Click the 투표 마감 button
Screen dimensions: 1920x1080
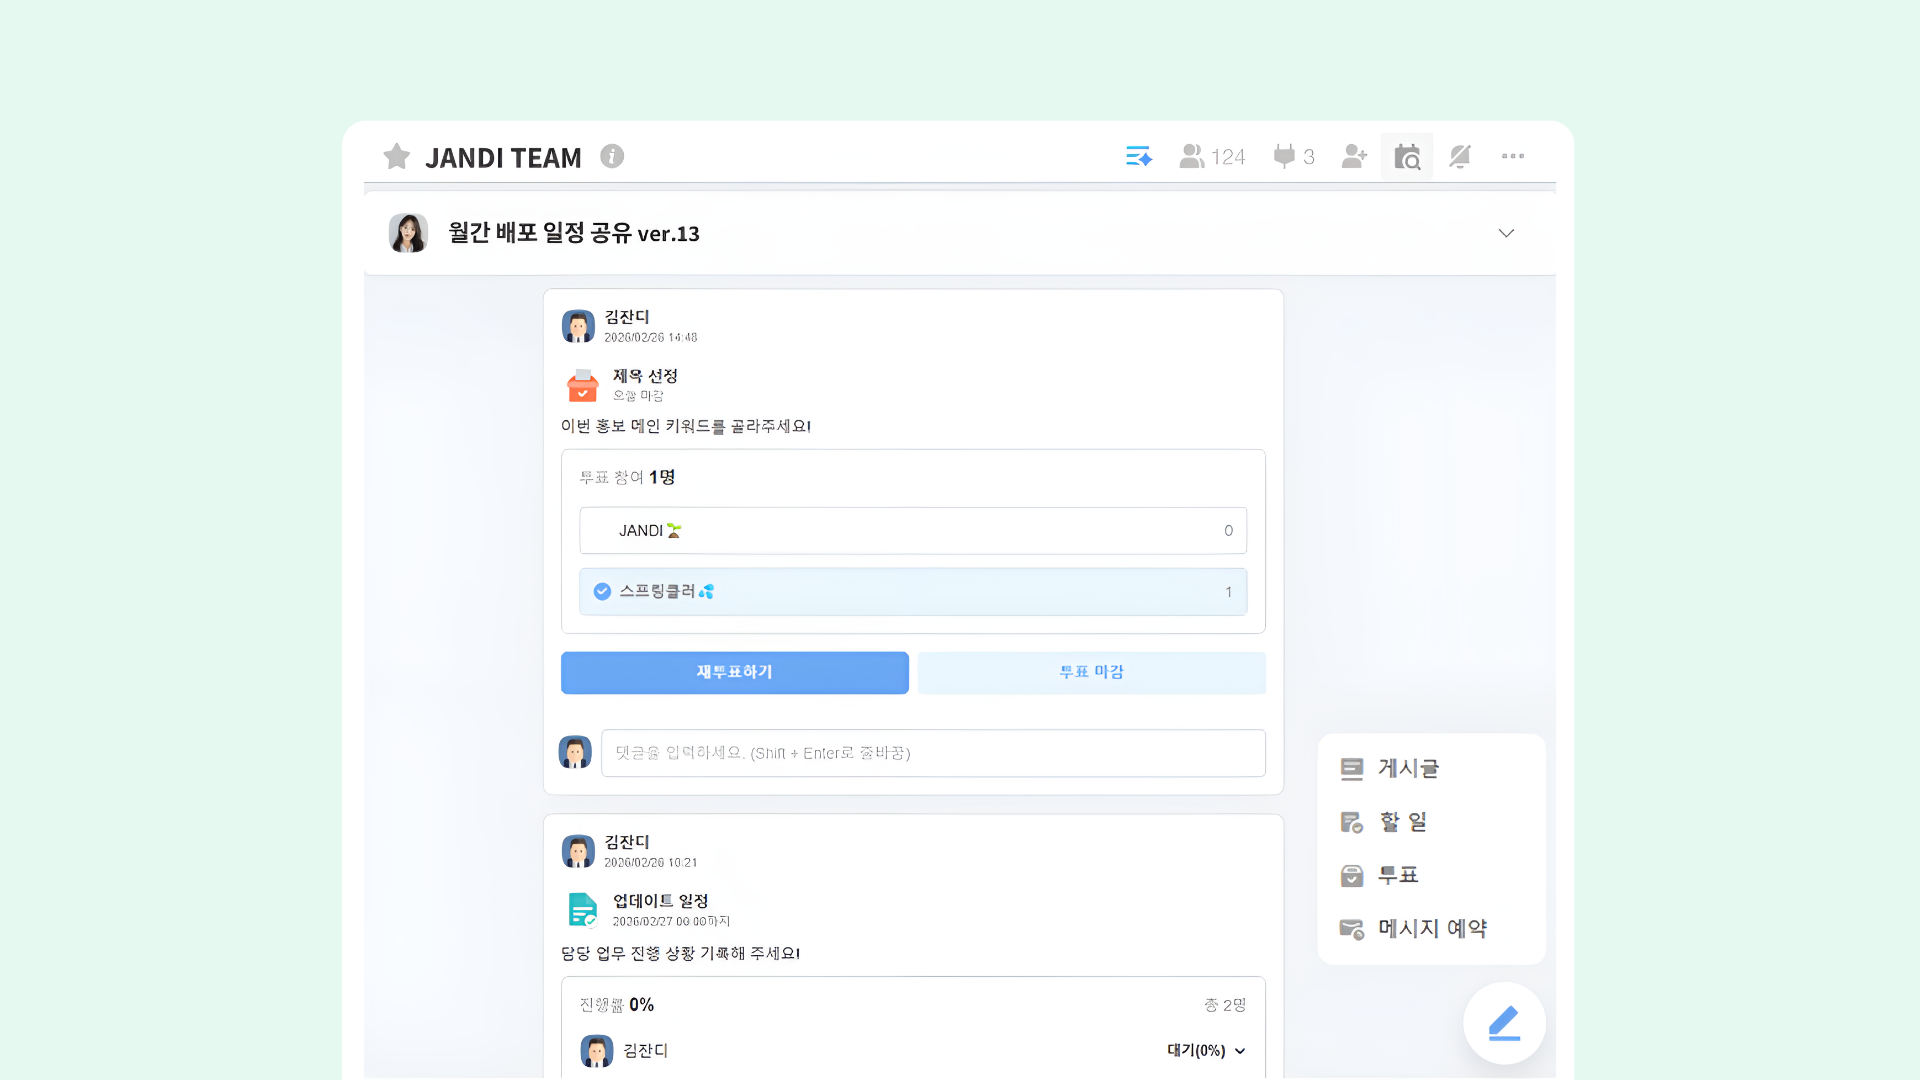[1092, 673]
